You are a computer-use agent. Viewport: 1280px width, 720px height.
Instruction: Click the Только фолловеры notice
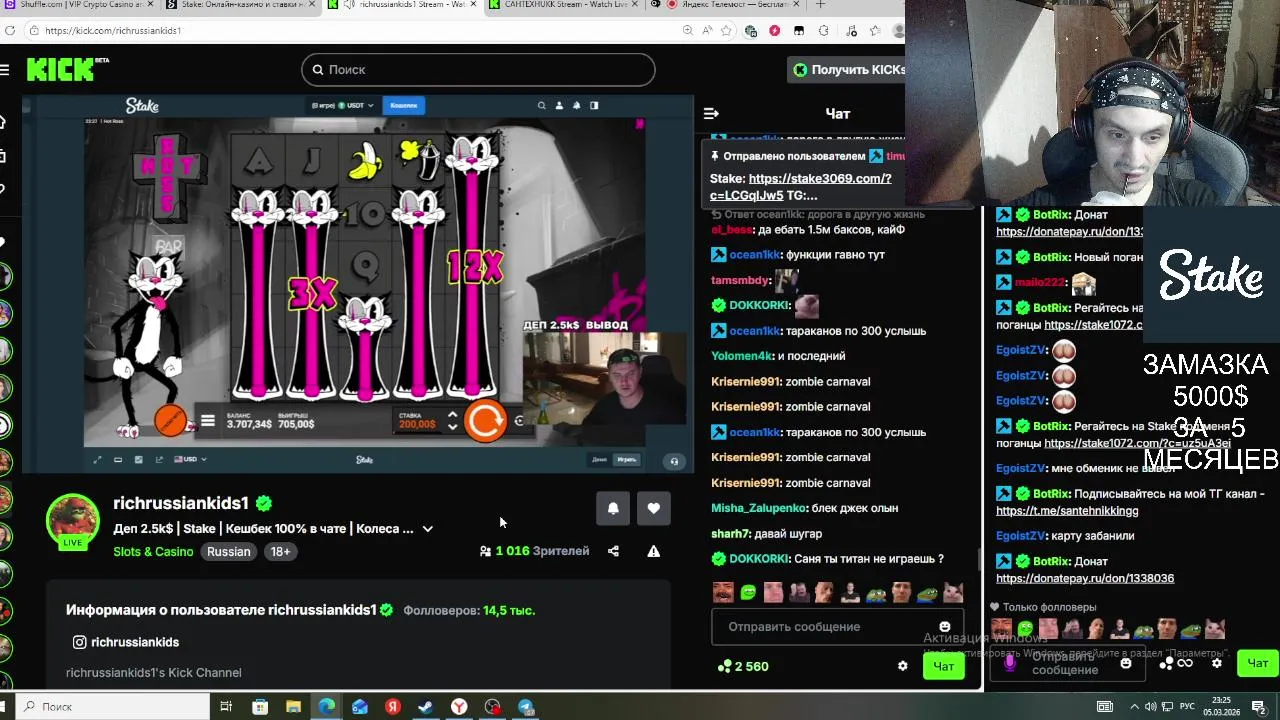coord(1043,607)
